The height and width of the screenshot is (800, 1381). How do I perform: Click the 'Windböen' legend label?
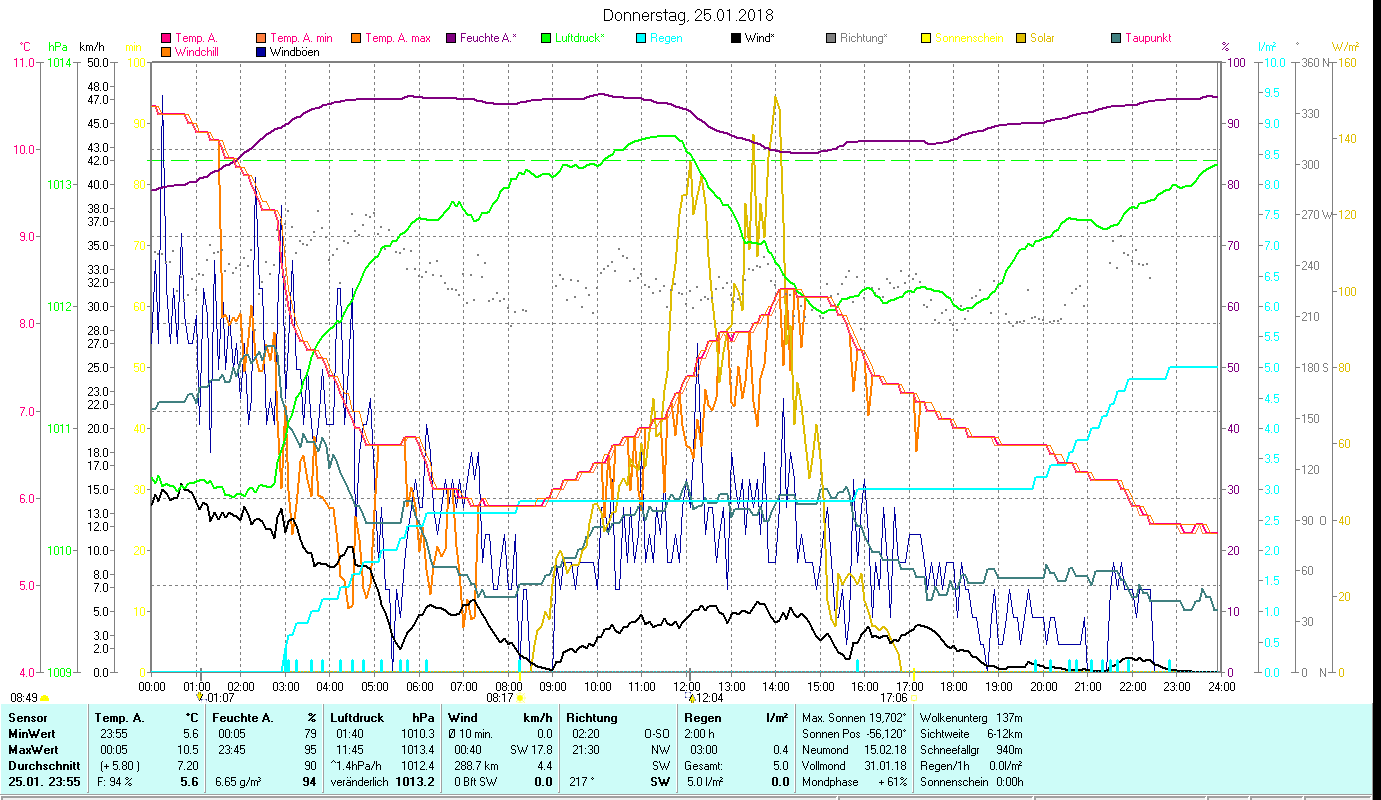(x=295, y=52)
